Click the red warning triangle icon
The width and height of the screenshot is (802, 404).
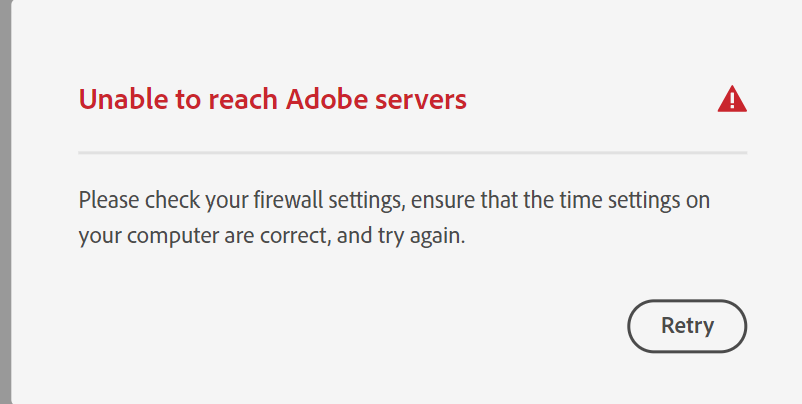click(732, 99)
